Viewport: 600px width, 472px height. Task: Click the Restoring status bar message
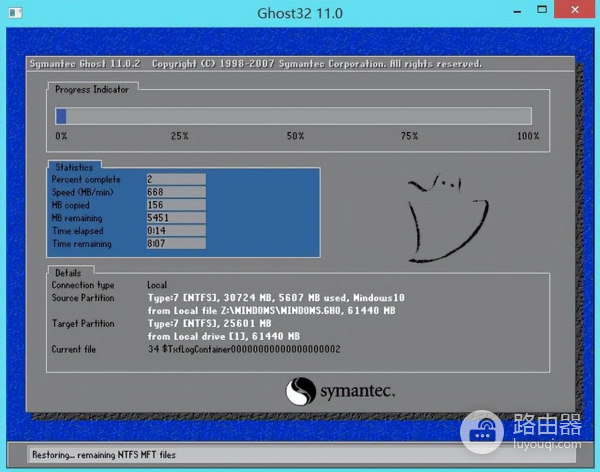click(x=111, y=457)
